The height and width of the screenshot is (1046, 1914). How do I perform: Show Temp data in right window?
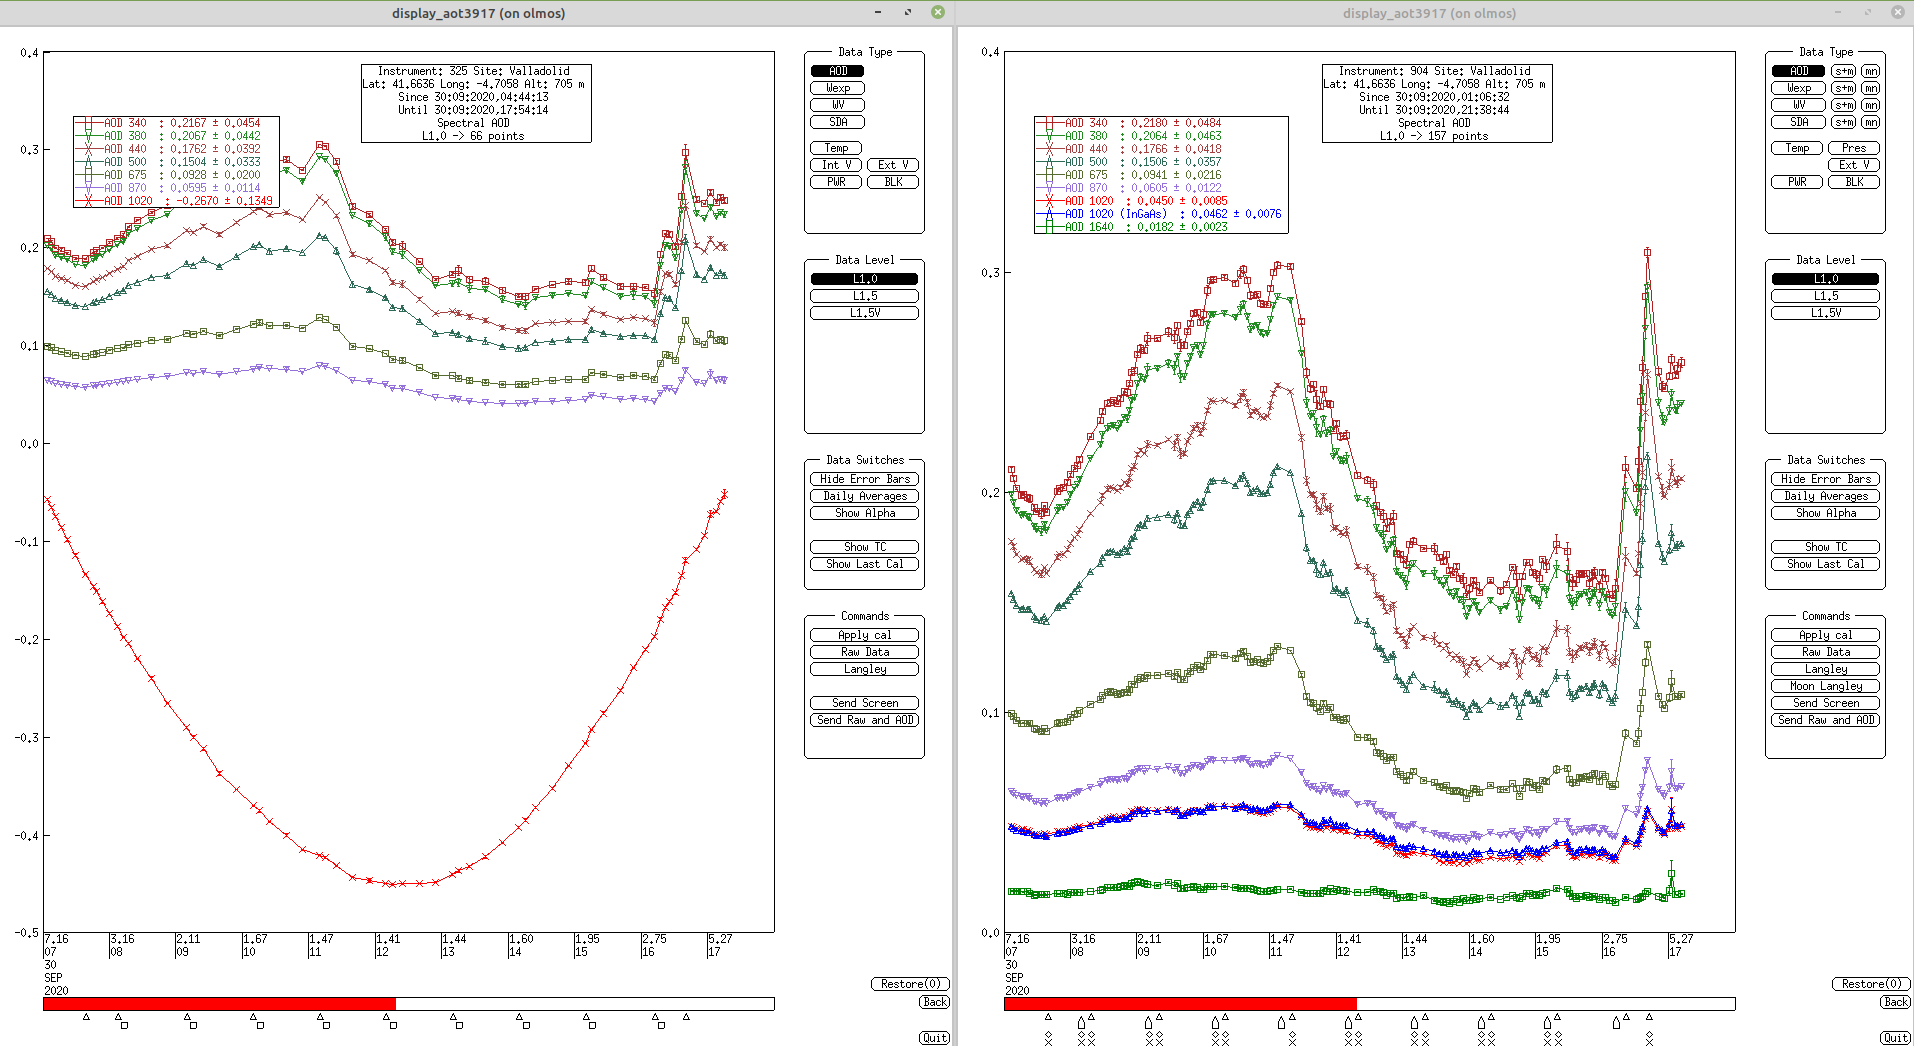[x=1797, y=148]
